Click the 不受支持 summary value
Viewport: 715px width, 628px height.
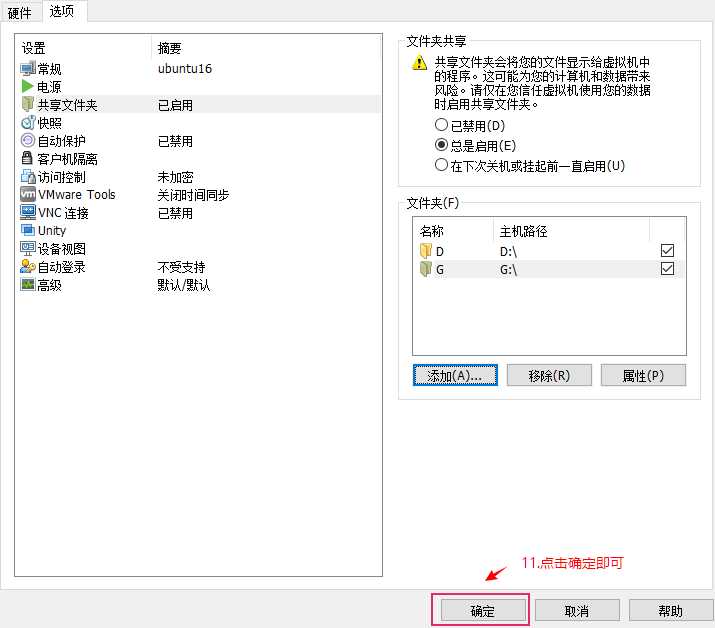click(x=181, y=267)
